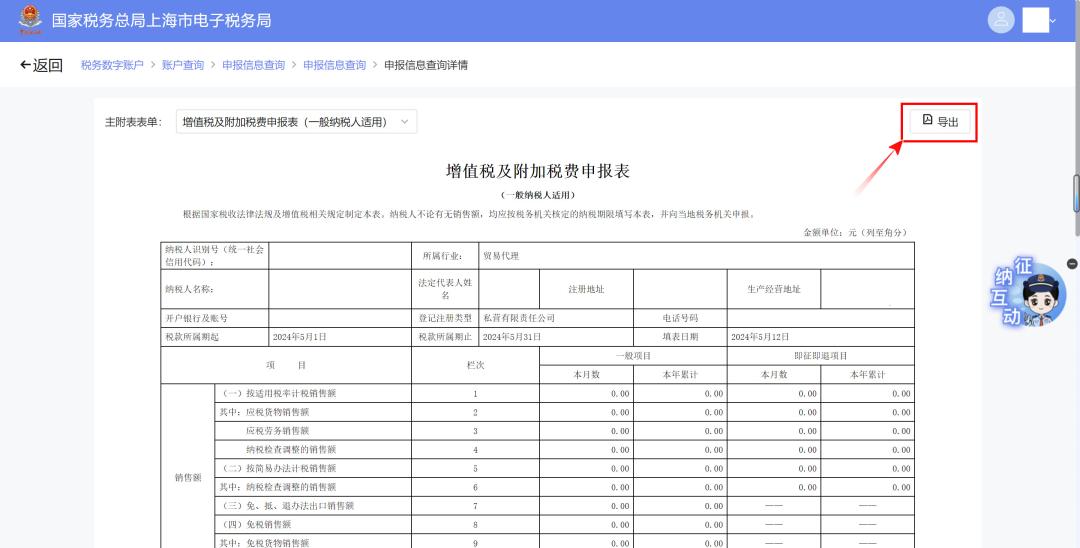Open the 征纳互动 mascot assistant
1080x548 pixels.
point(1030,295)
